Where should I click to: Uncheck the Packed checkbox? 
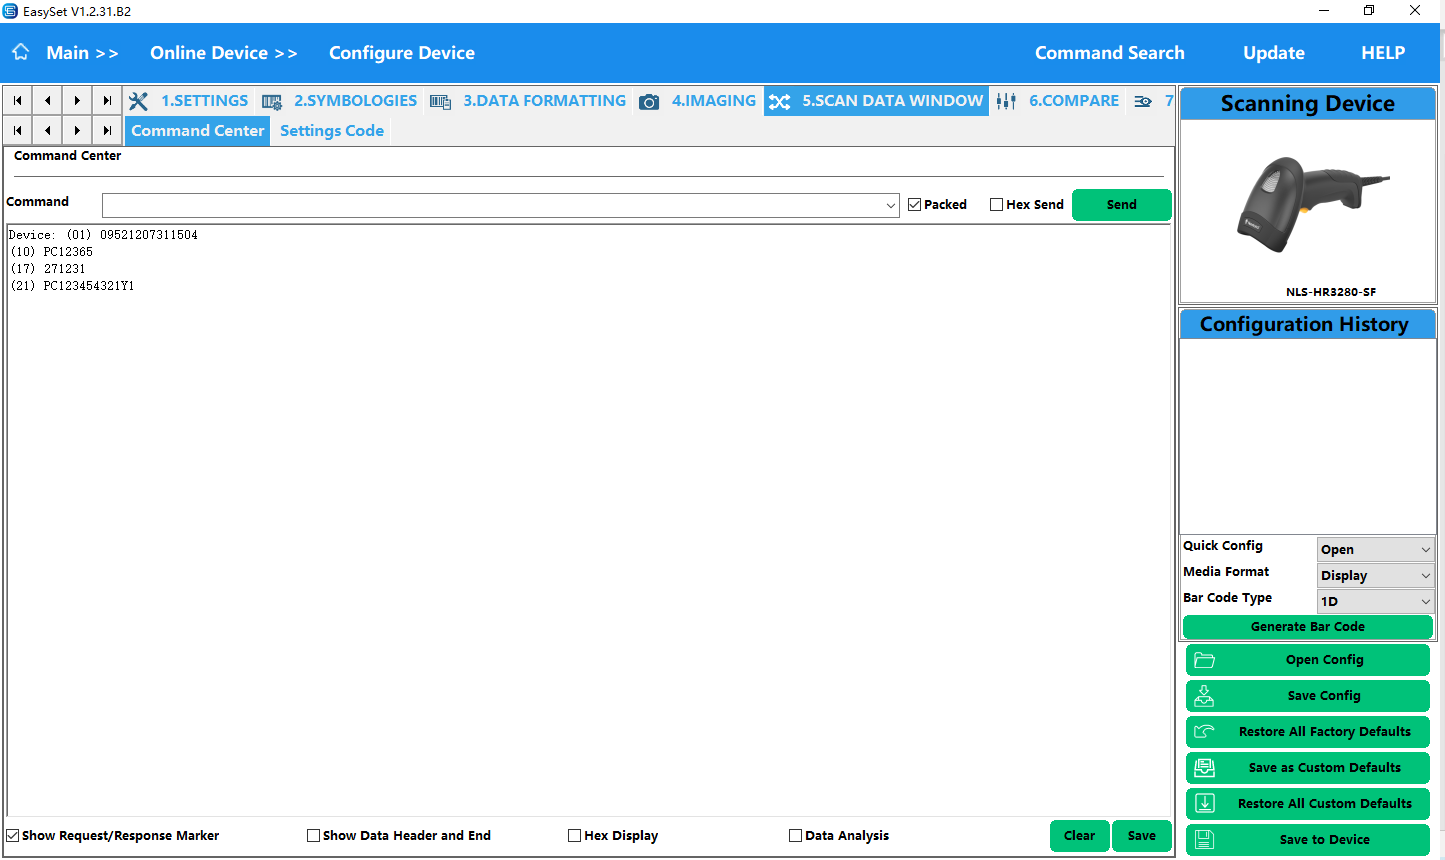[914, 205]
